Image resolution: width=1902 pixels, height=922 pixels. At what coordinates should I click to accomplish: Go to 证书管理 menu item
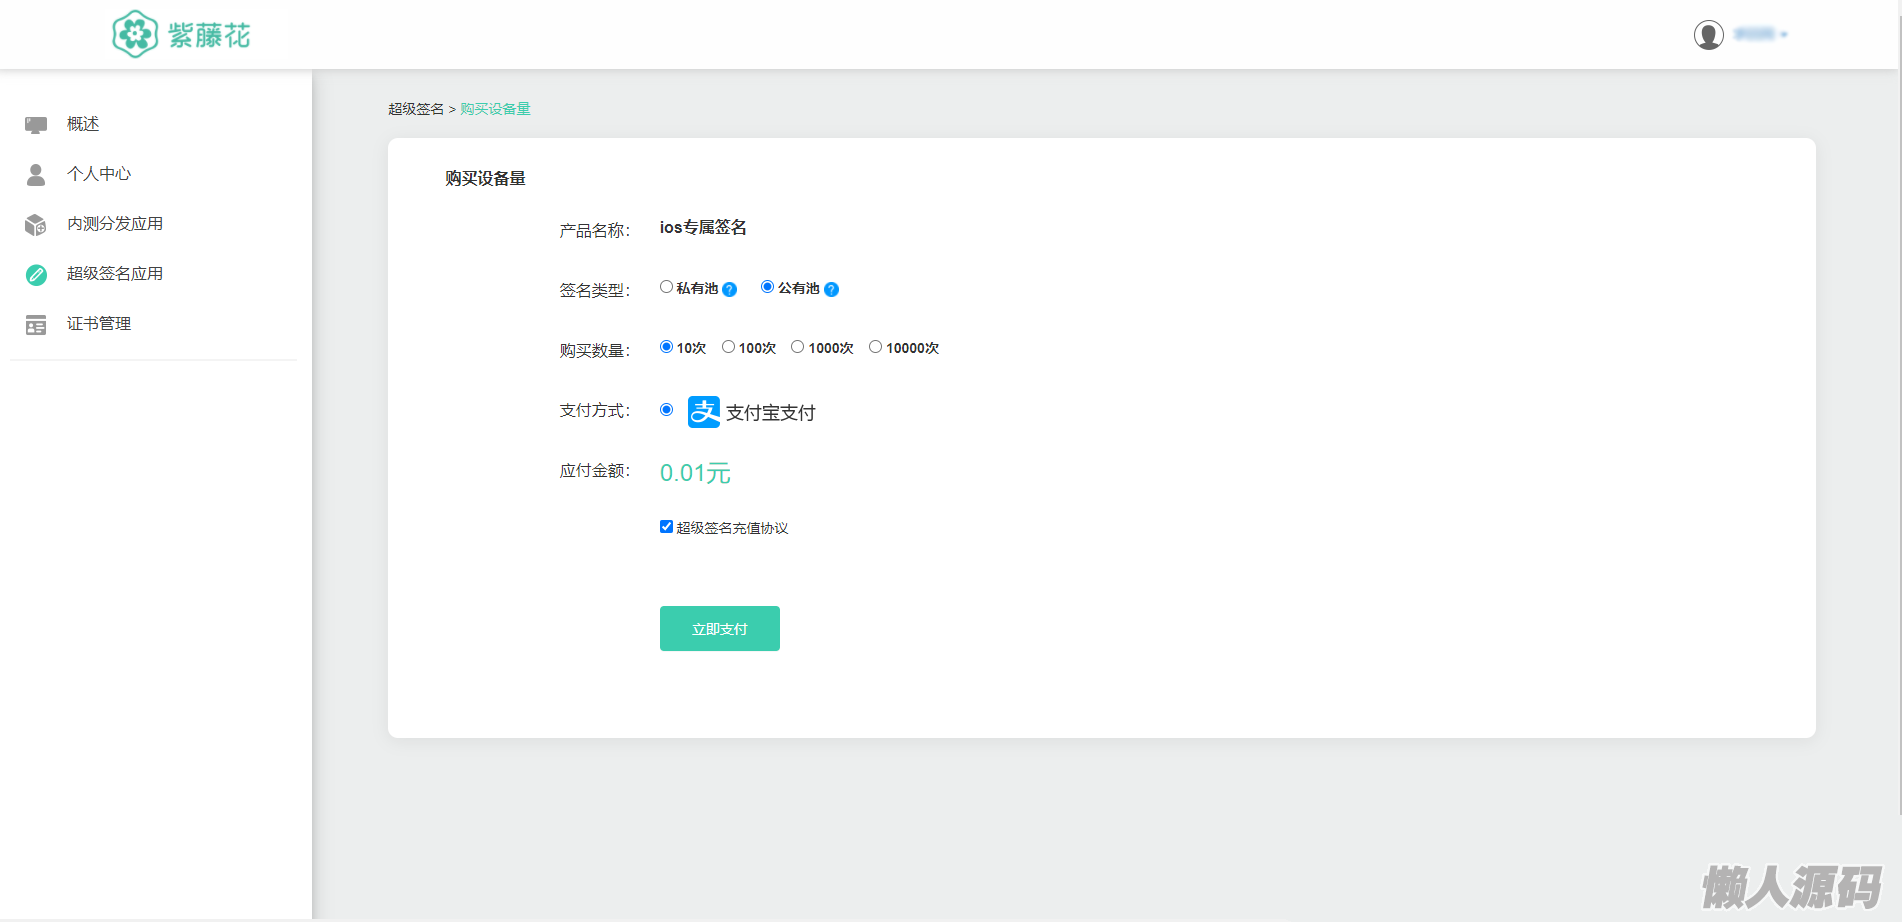99,324
